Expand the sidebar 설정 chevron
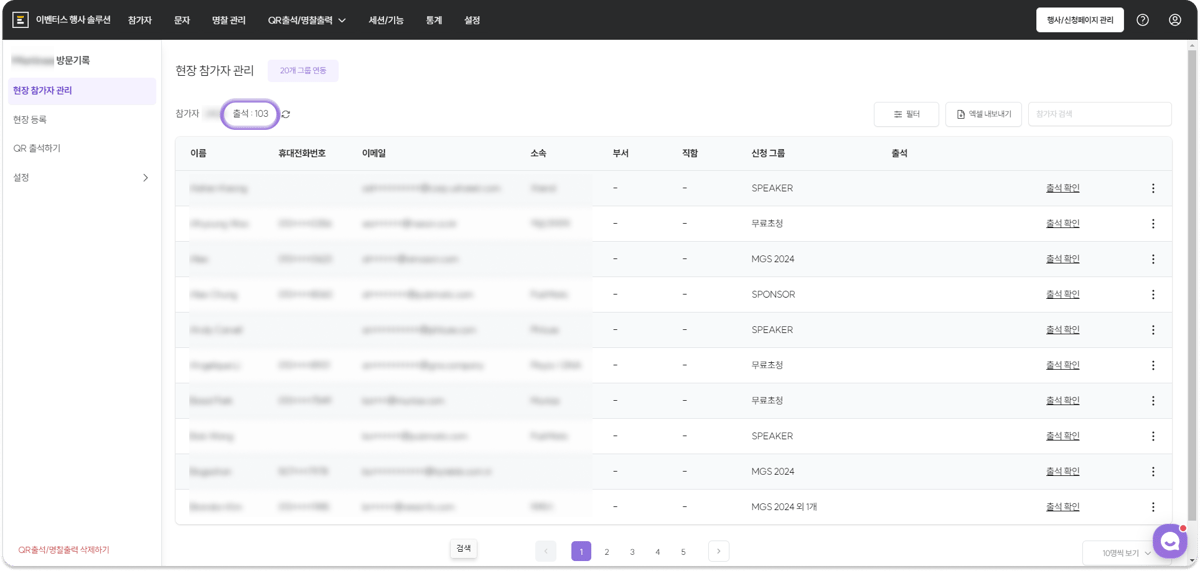The height and width of the screenshot is (571, 1200). [x=145, y=178]
